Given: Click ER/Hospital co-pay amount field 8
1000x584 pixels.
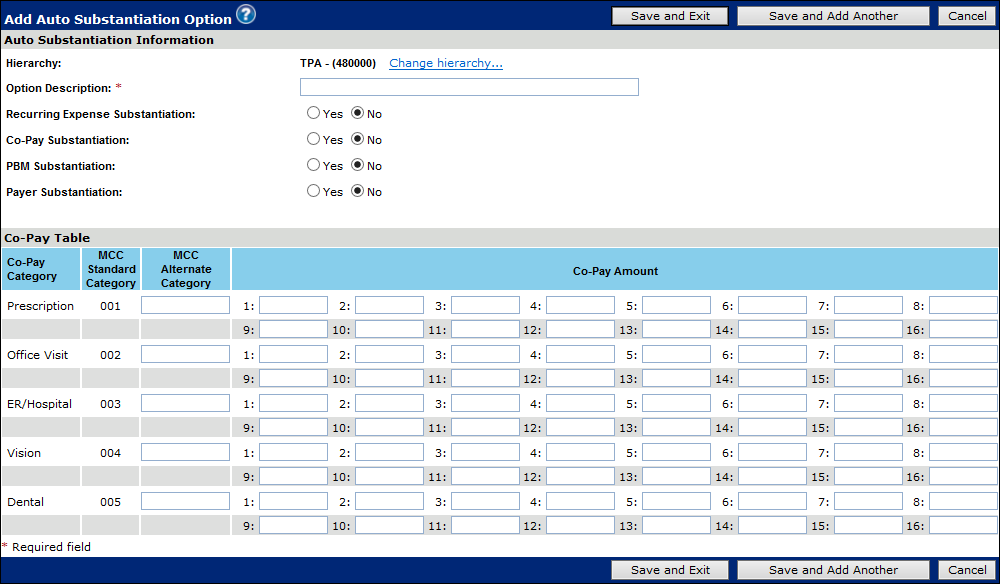Looking at the screenshot, I should 963,403.
